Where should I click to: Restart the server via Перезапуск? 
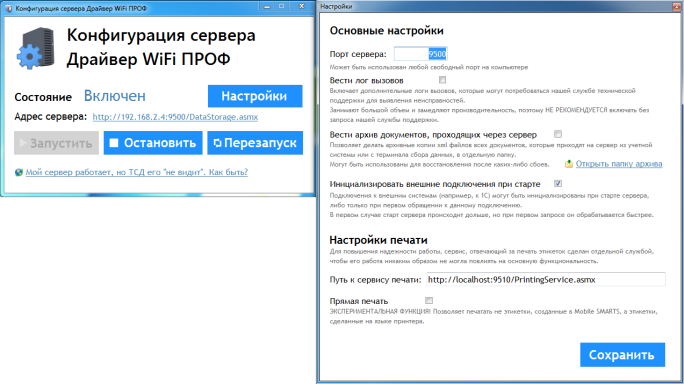[x=255, y=143]
